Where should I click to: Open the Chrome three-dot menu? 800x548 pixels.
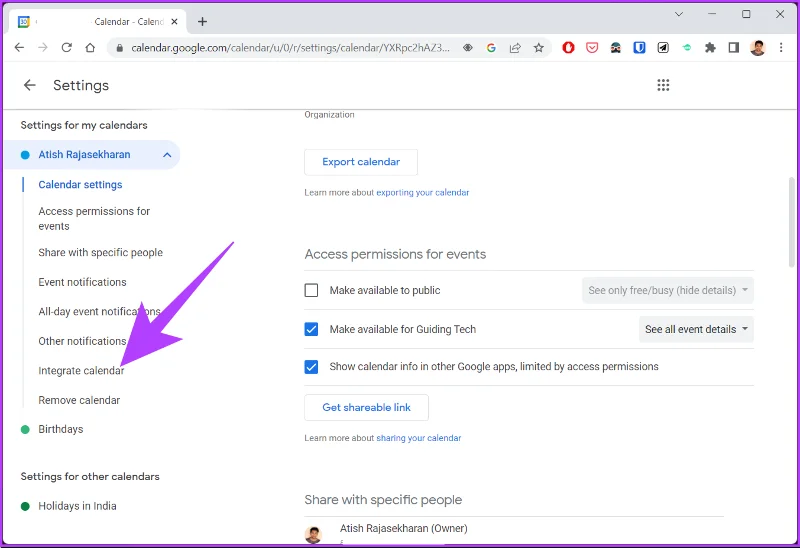pos(781,47)
